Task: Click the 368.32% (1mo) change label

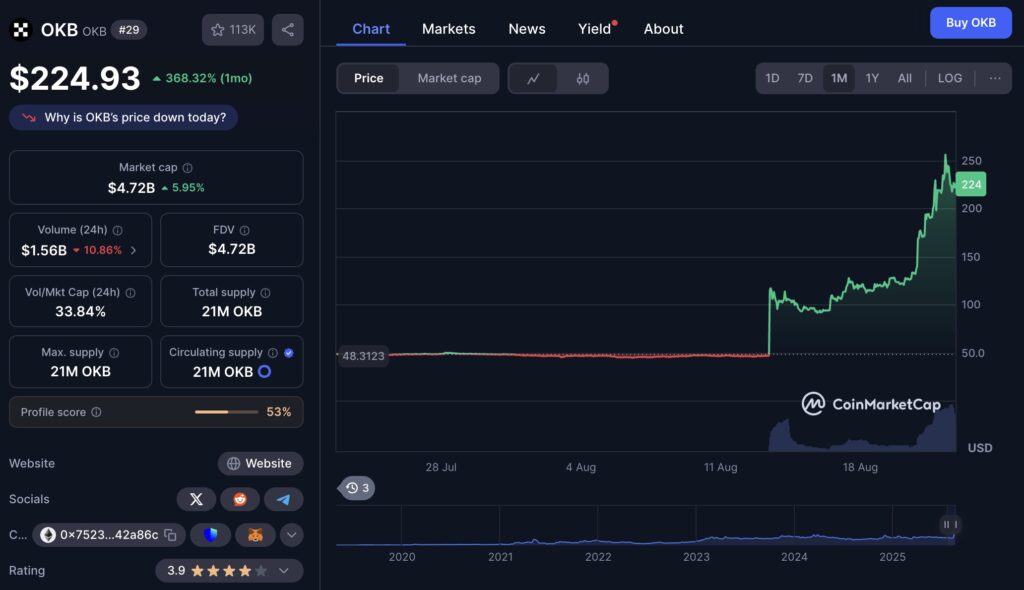Action: [202, 78]
